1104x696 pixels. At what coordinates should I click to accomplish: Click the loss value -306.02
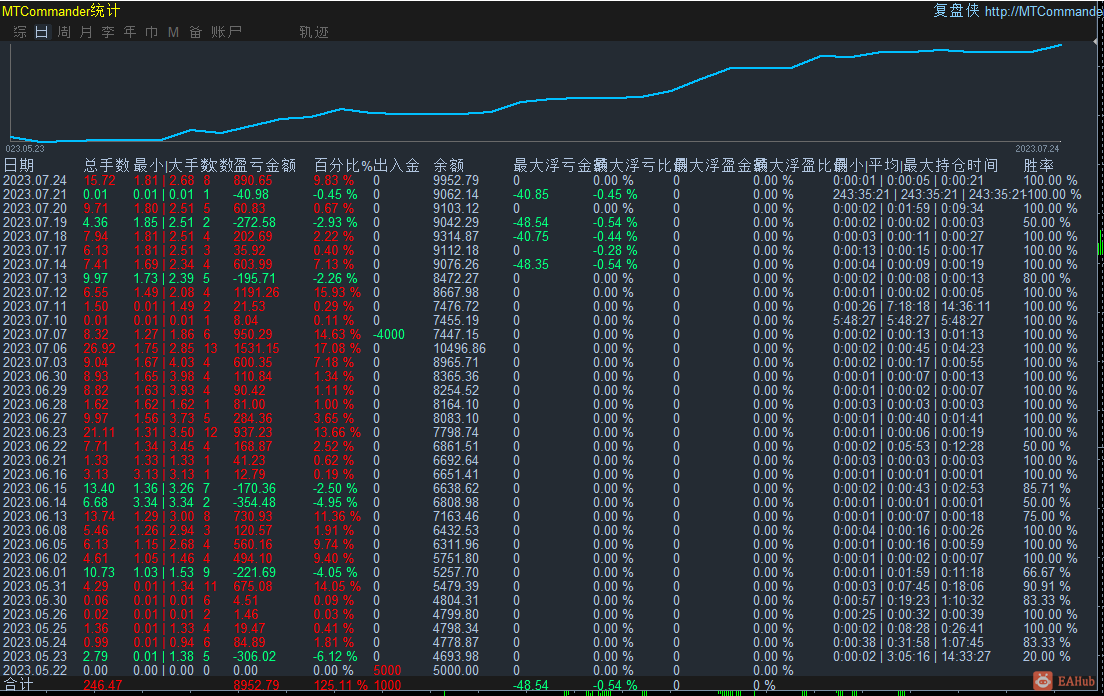254,656
